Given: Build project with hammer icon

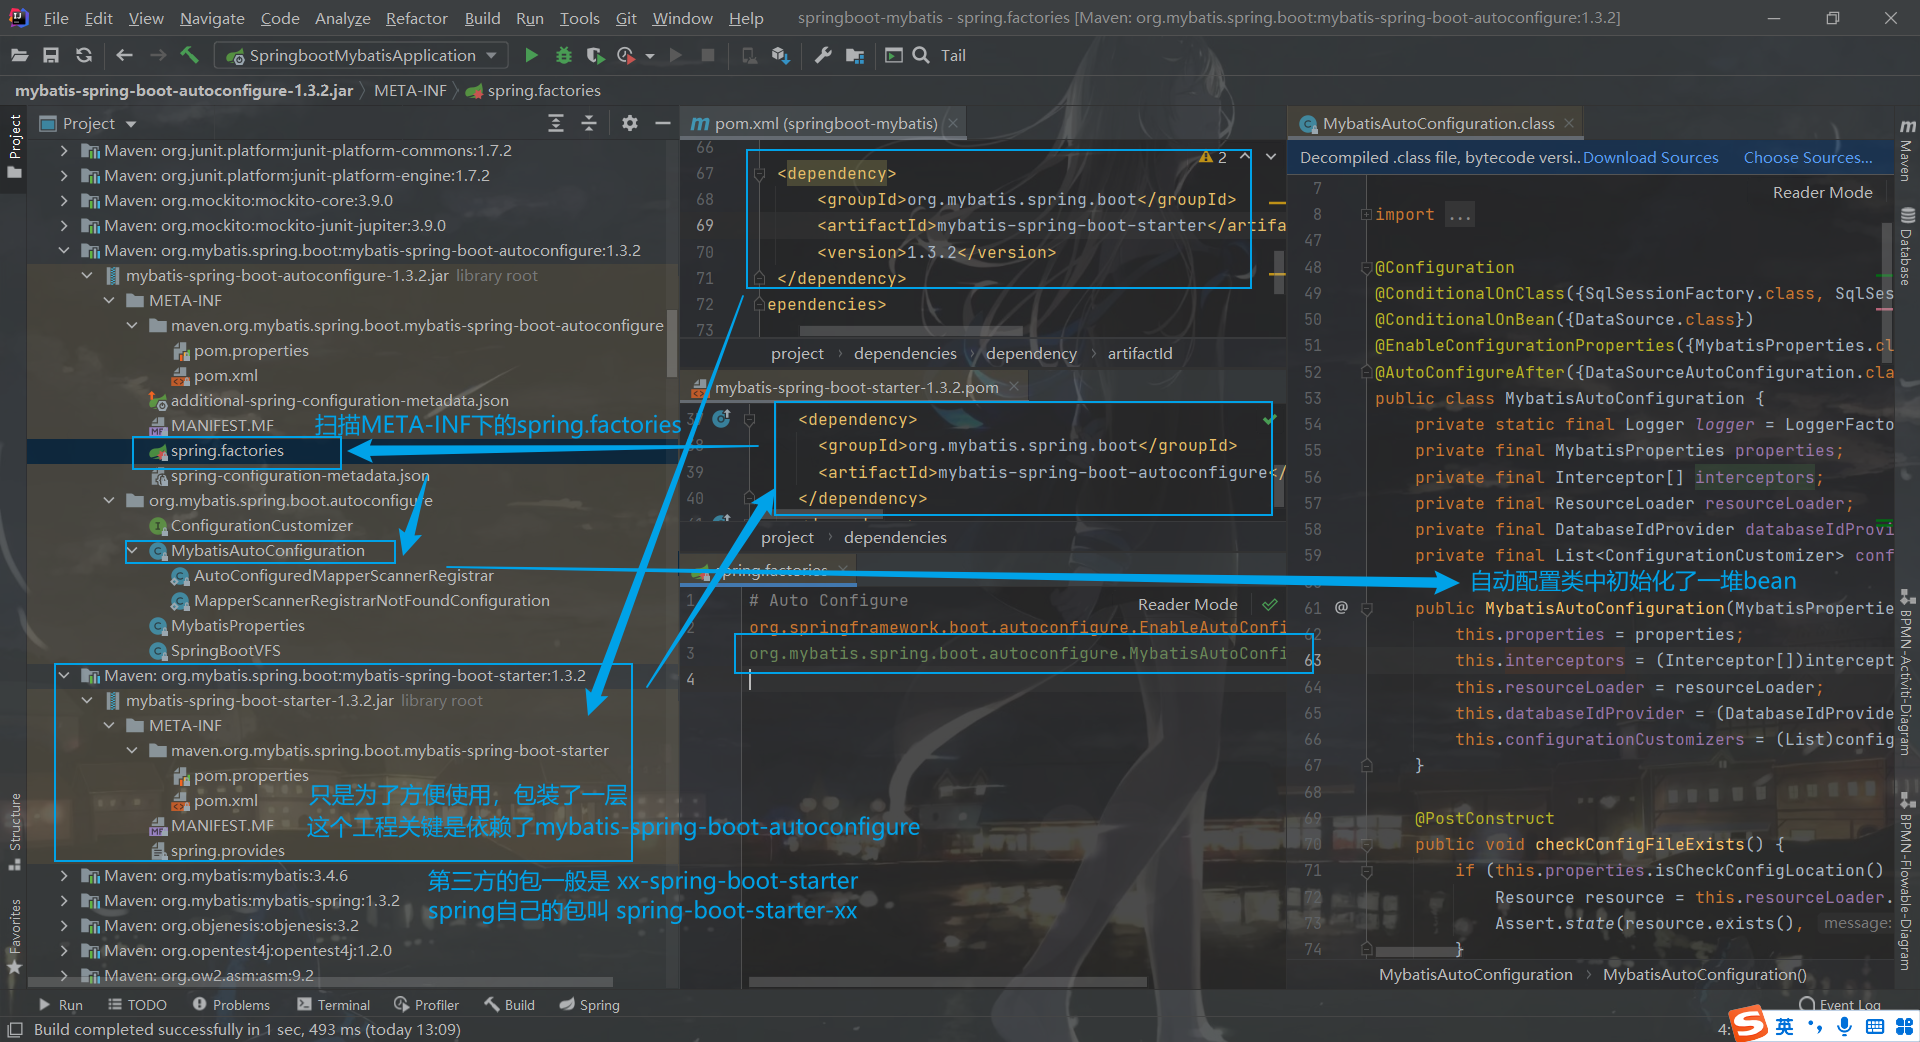Looking at the screenshot, I should coord(190,54).
